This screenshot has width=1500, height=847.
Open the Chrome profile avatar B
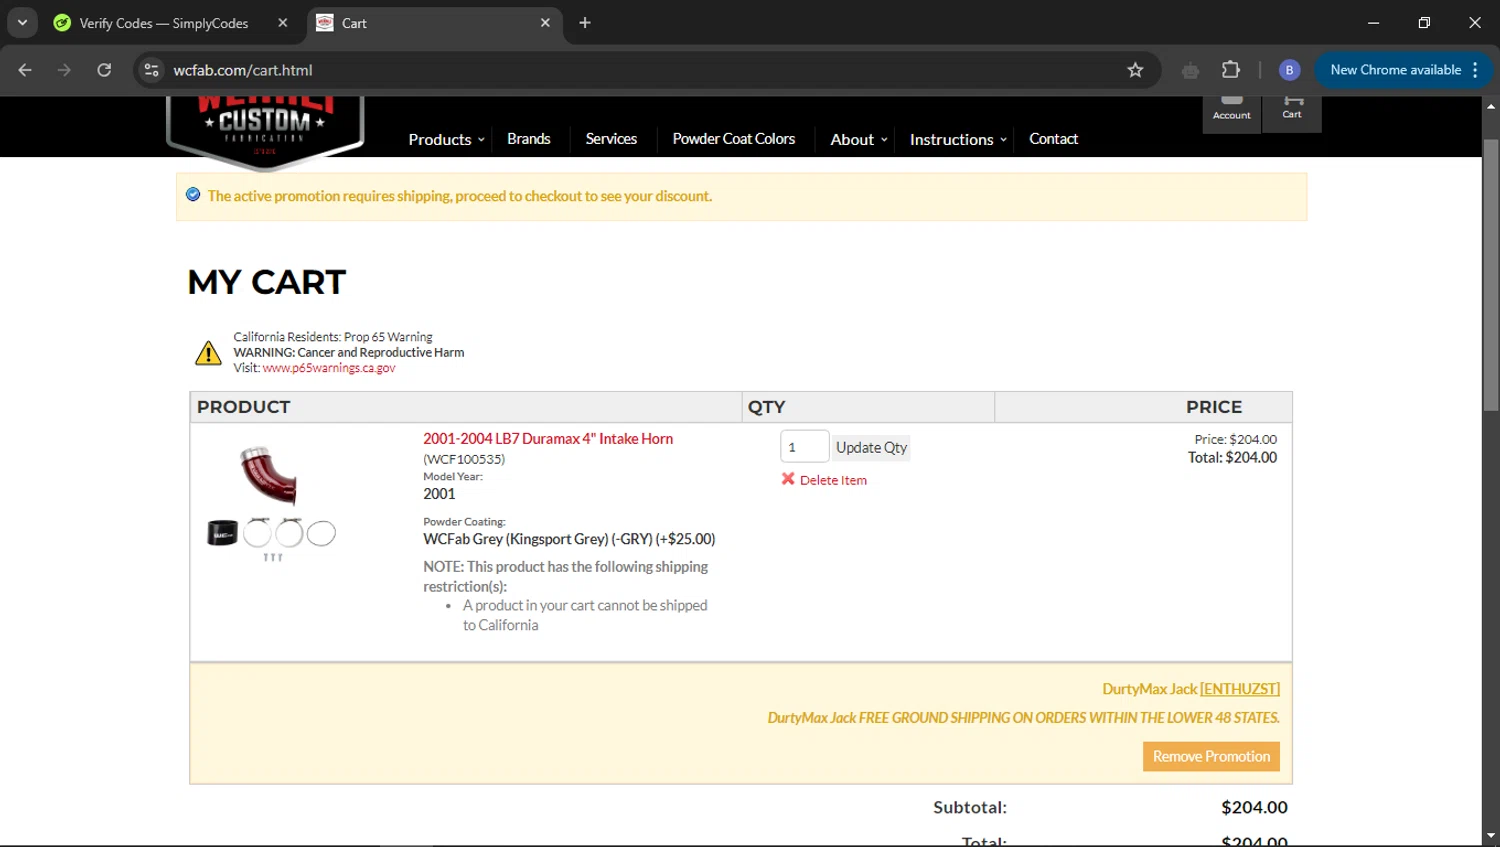pos(1289,70)
